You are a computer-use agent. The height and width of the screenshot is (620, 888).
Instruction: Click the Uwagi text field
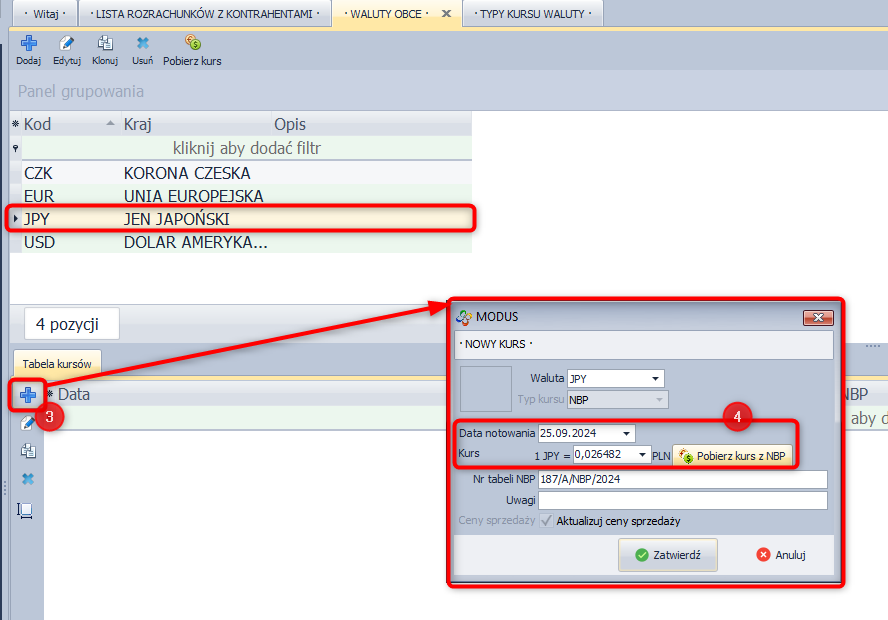[682, 500]
